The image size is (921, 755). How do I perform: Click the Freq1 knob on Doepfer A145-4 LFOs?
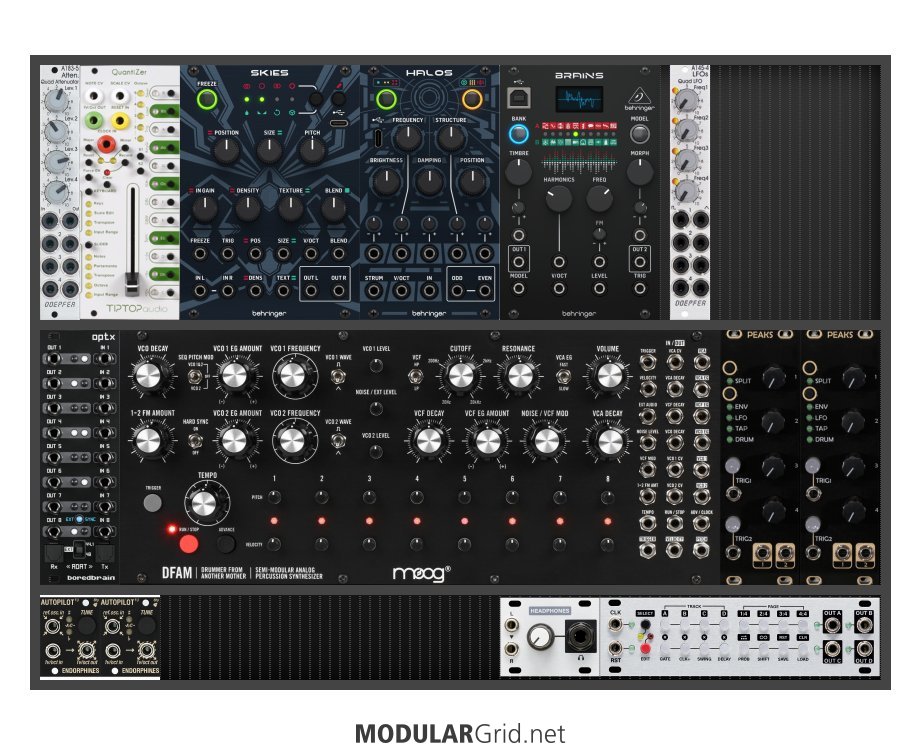tap(685, 100)
